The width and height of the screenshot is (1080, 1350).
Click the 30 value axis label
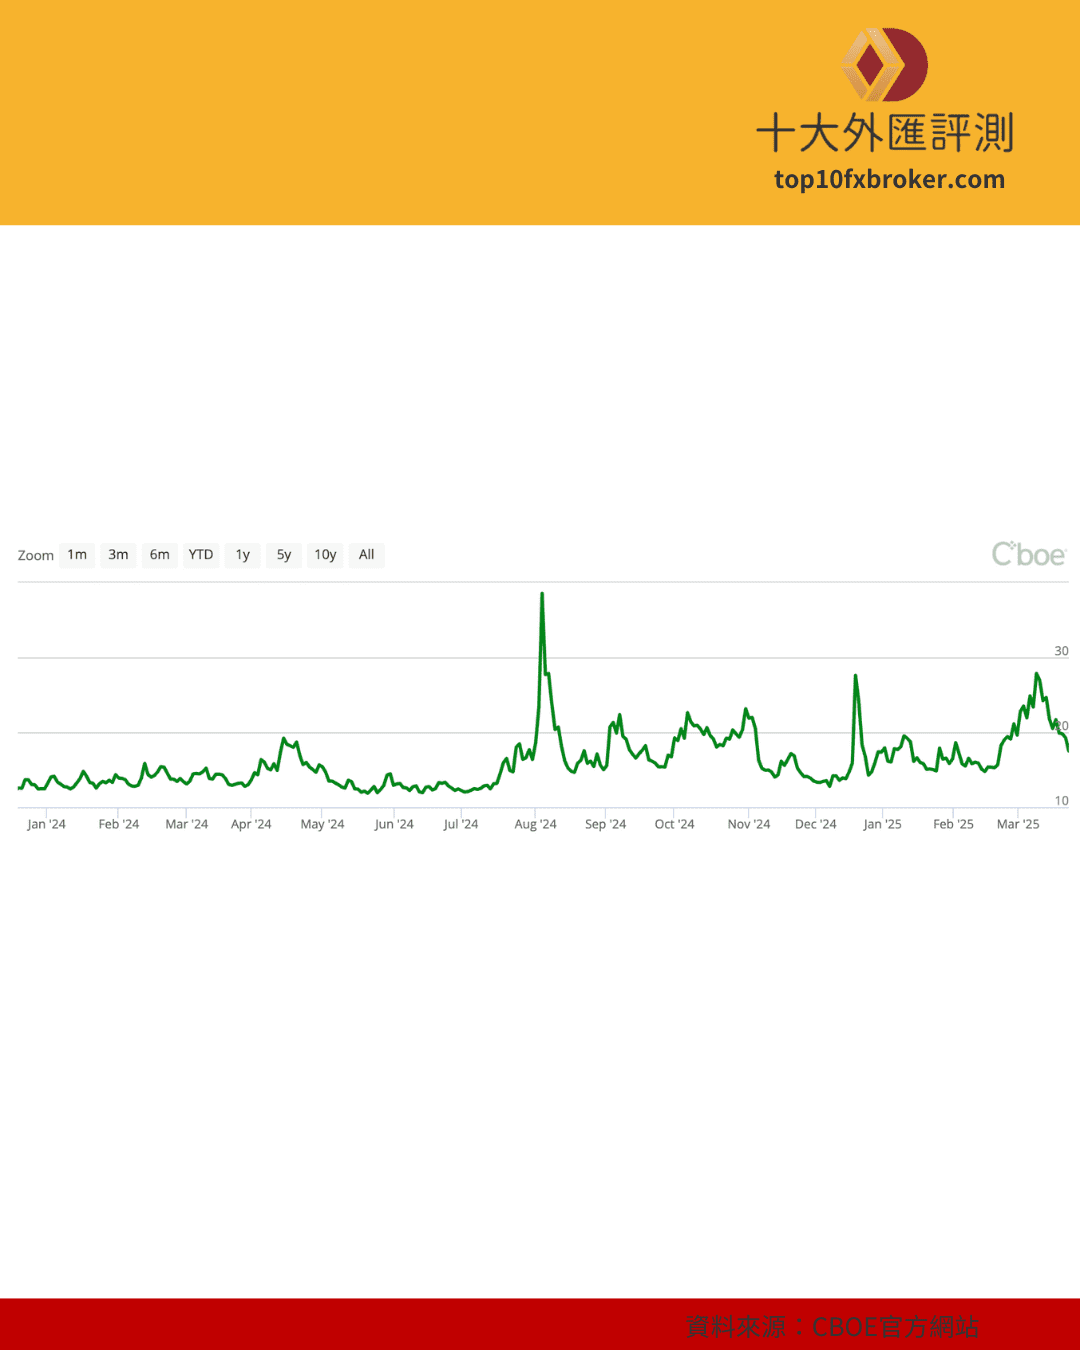pyautogui.click(x=1061, y=651)
